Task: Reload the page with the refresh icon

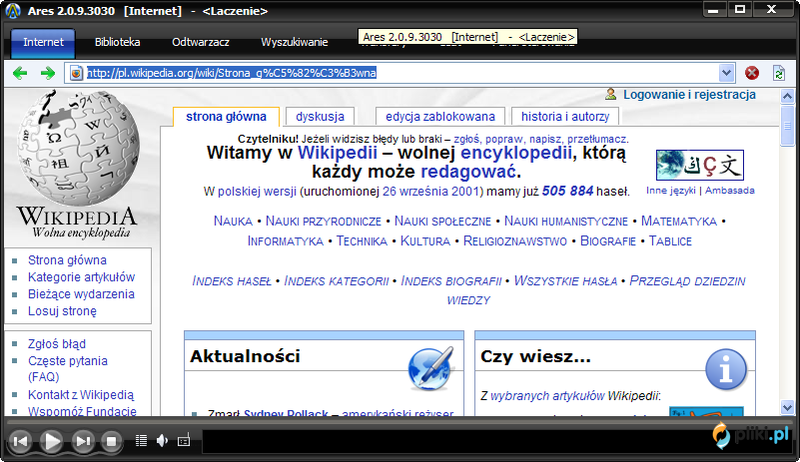Action: (779, 73)
